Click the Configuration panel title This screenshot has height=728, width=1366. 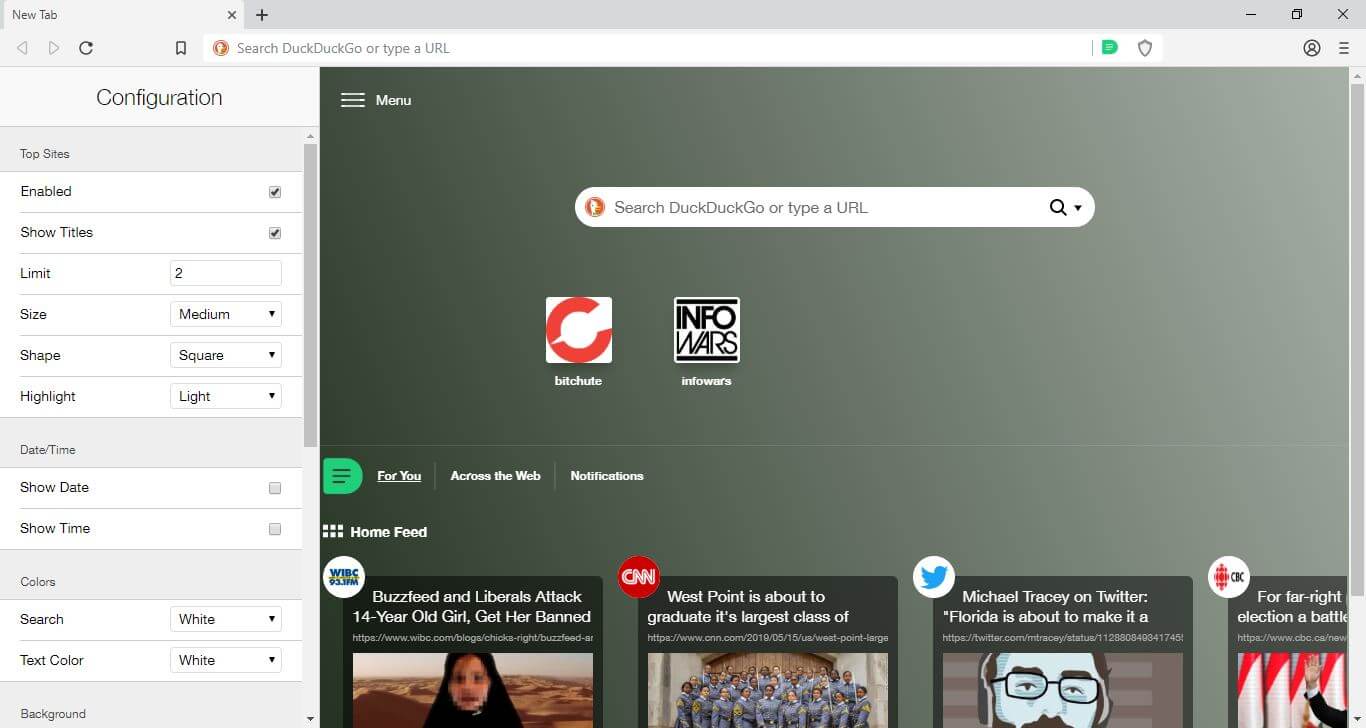tap(159, 97)
